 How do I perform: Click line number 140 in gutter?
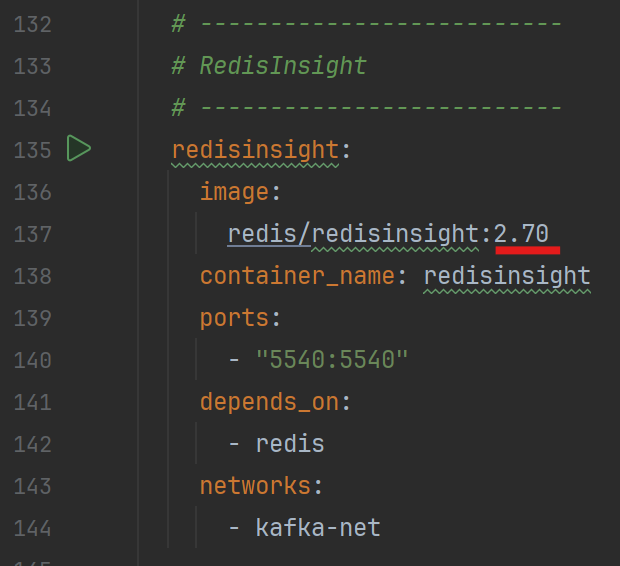32,360
